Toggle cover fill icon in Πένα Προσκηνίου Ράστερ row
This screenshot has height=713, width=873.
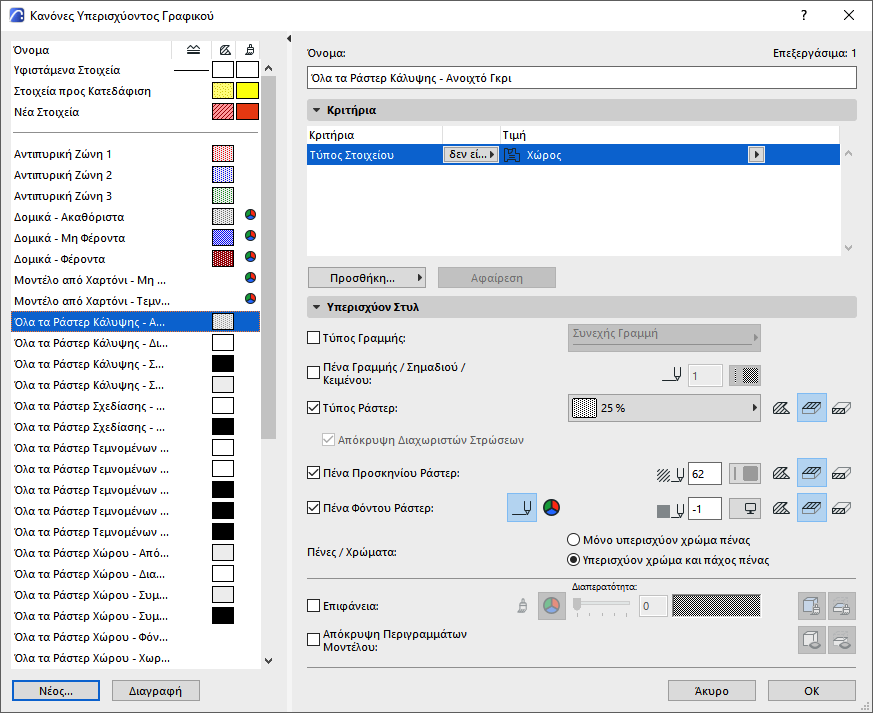812,473
